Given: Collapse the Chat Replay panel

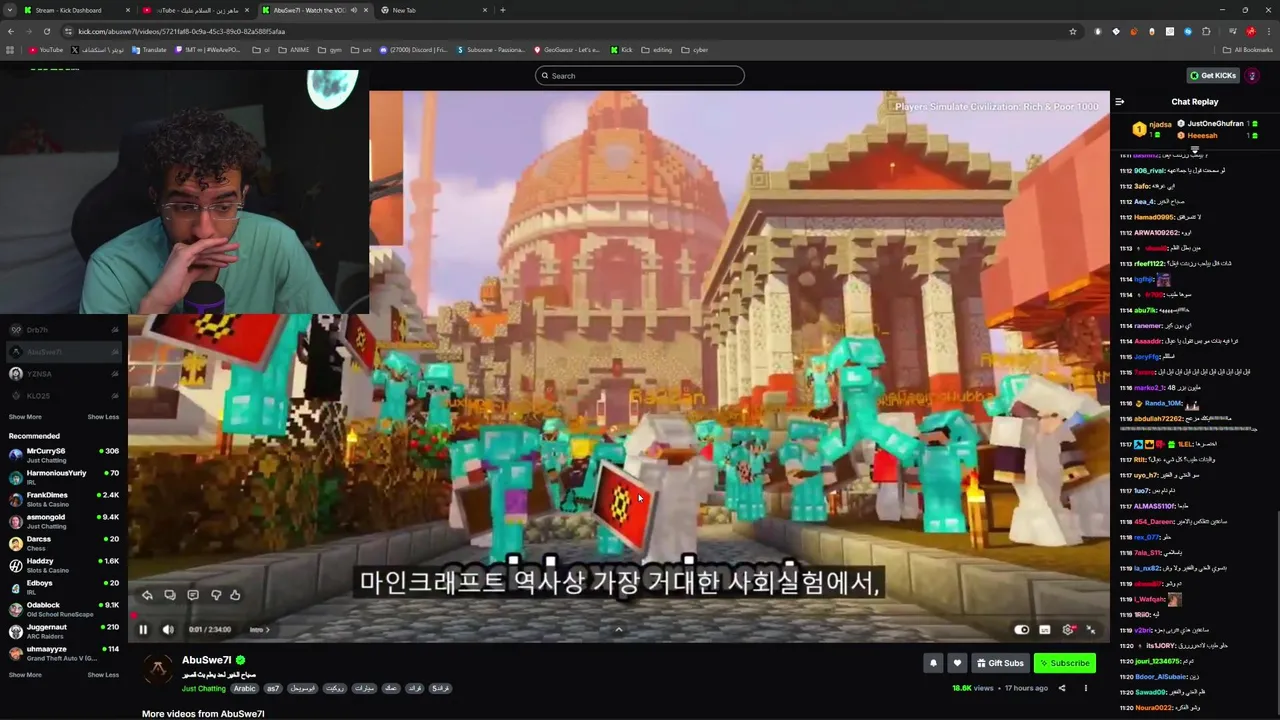Looking at the screenshot, I should point(1120,102).
